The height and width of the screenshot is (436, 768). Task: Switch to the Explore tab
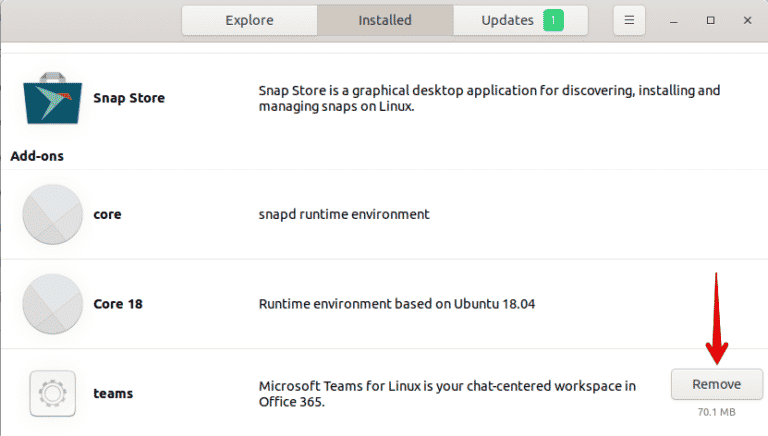[x=249, y=20]
